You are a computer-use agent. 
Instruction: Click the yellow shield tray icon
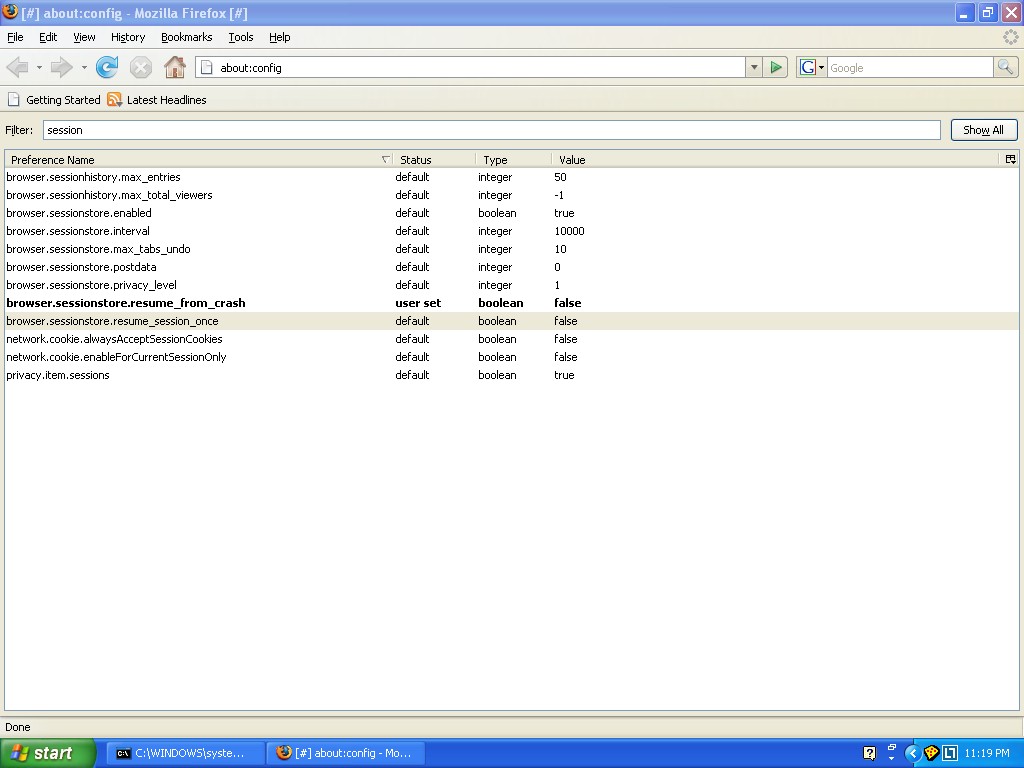point(931,753)
